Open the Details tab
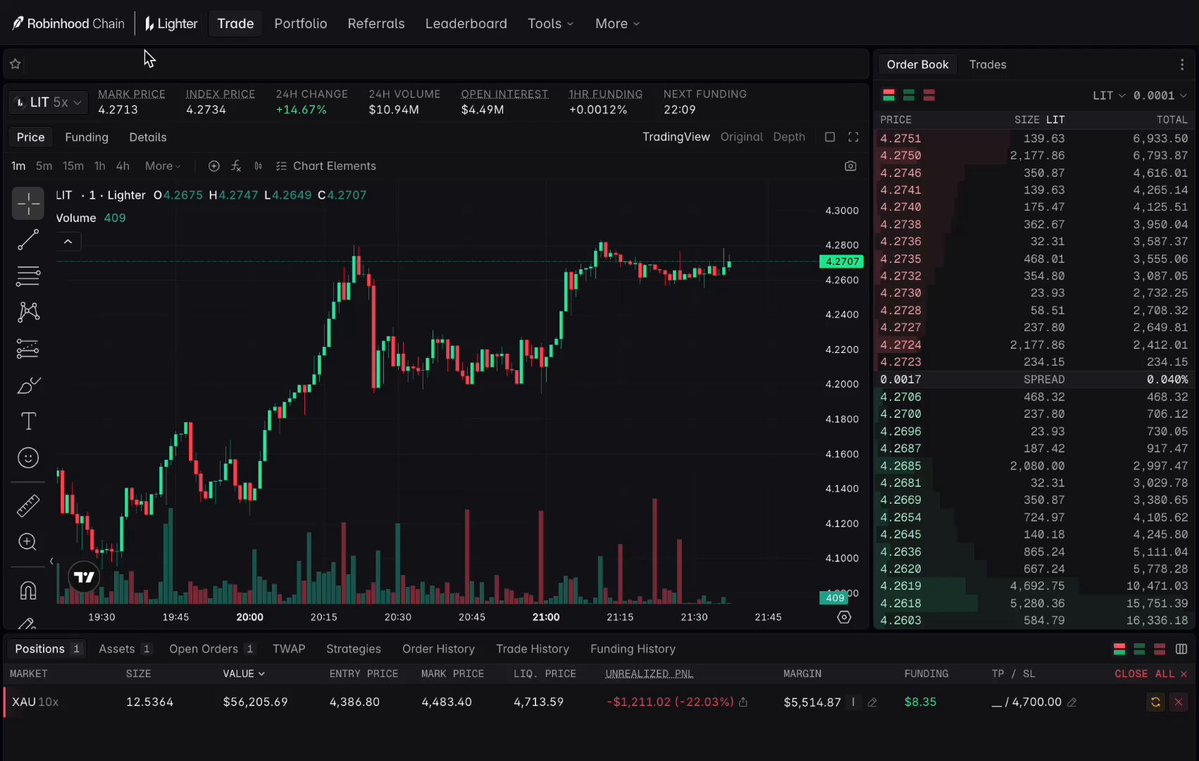The height and width of the screenshot is (761, 1199). (x=148, y=138)
